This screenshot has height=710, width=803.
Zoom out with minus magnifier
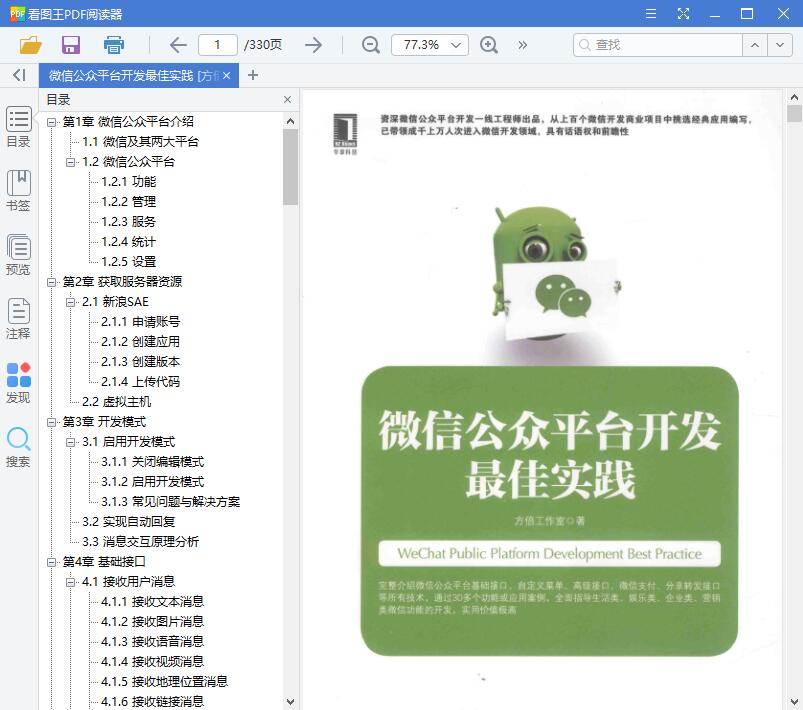click(370, 45)
